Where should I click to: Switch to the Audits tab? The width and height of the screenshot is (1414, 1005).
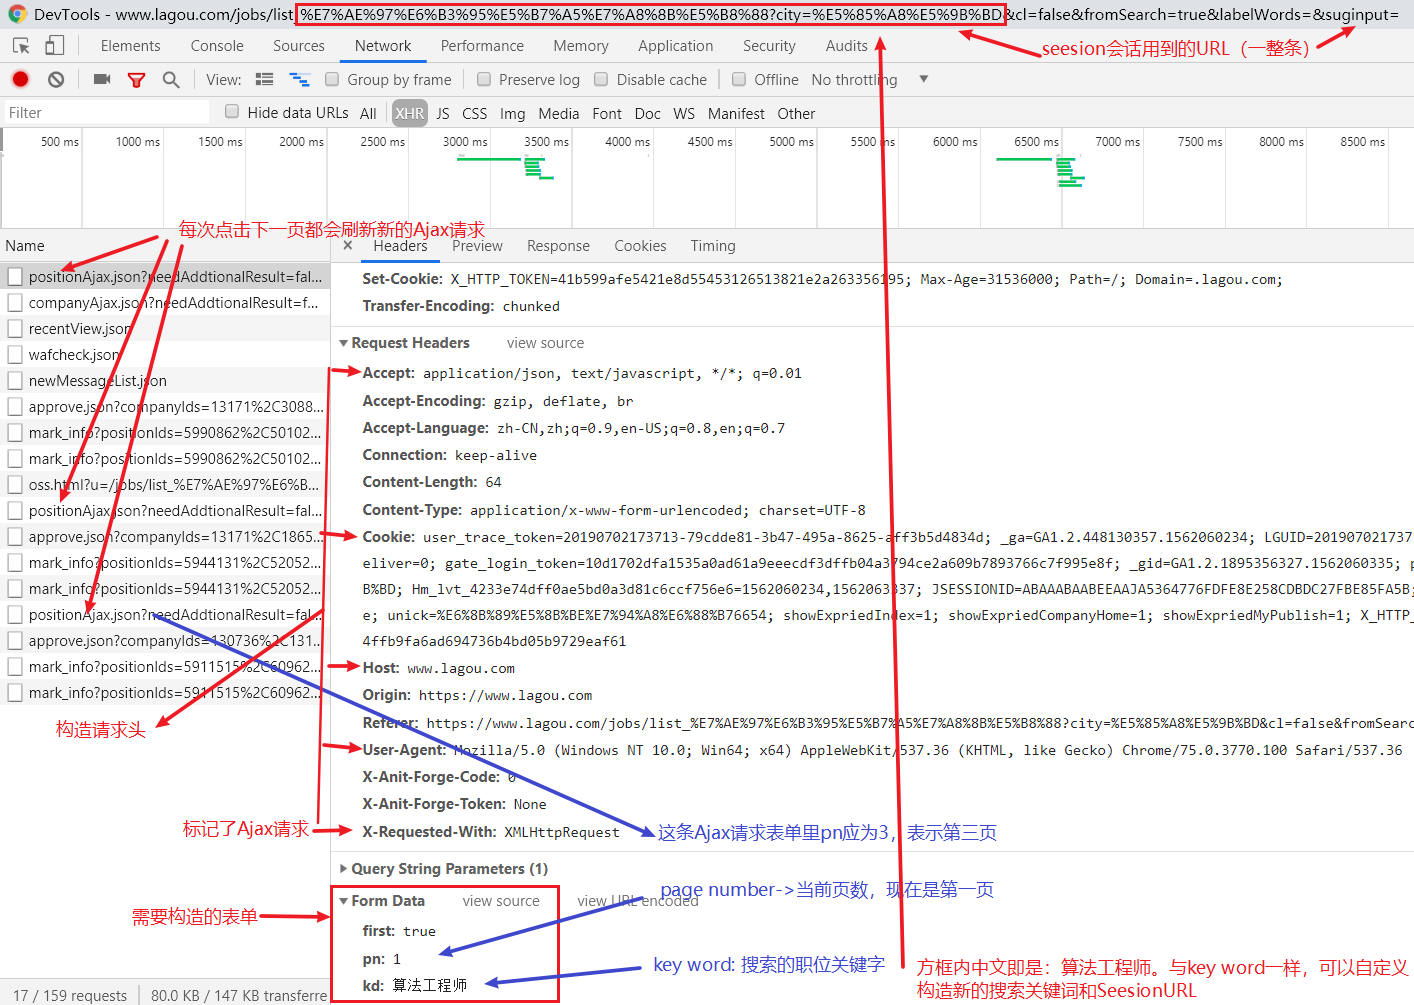point(847,46)
